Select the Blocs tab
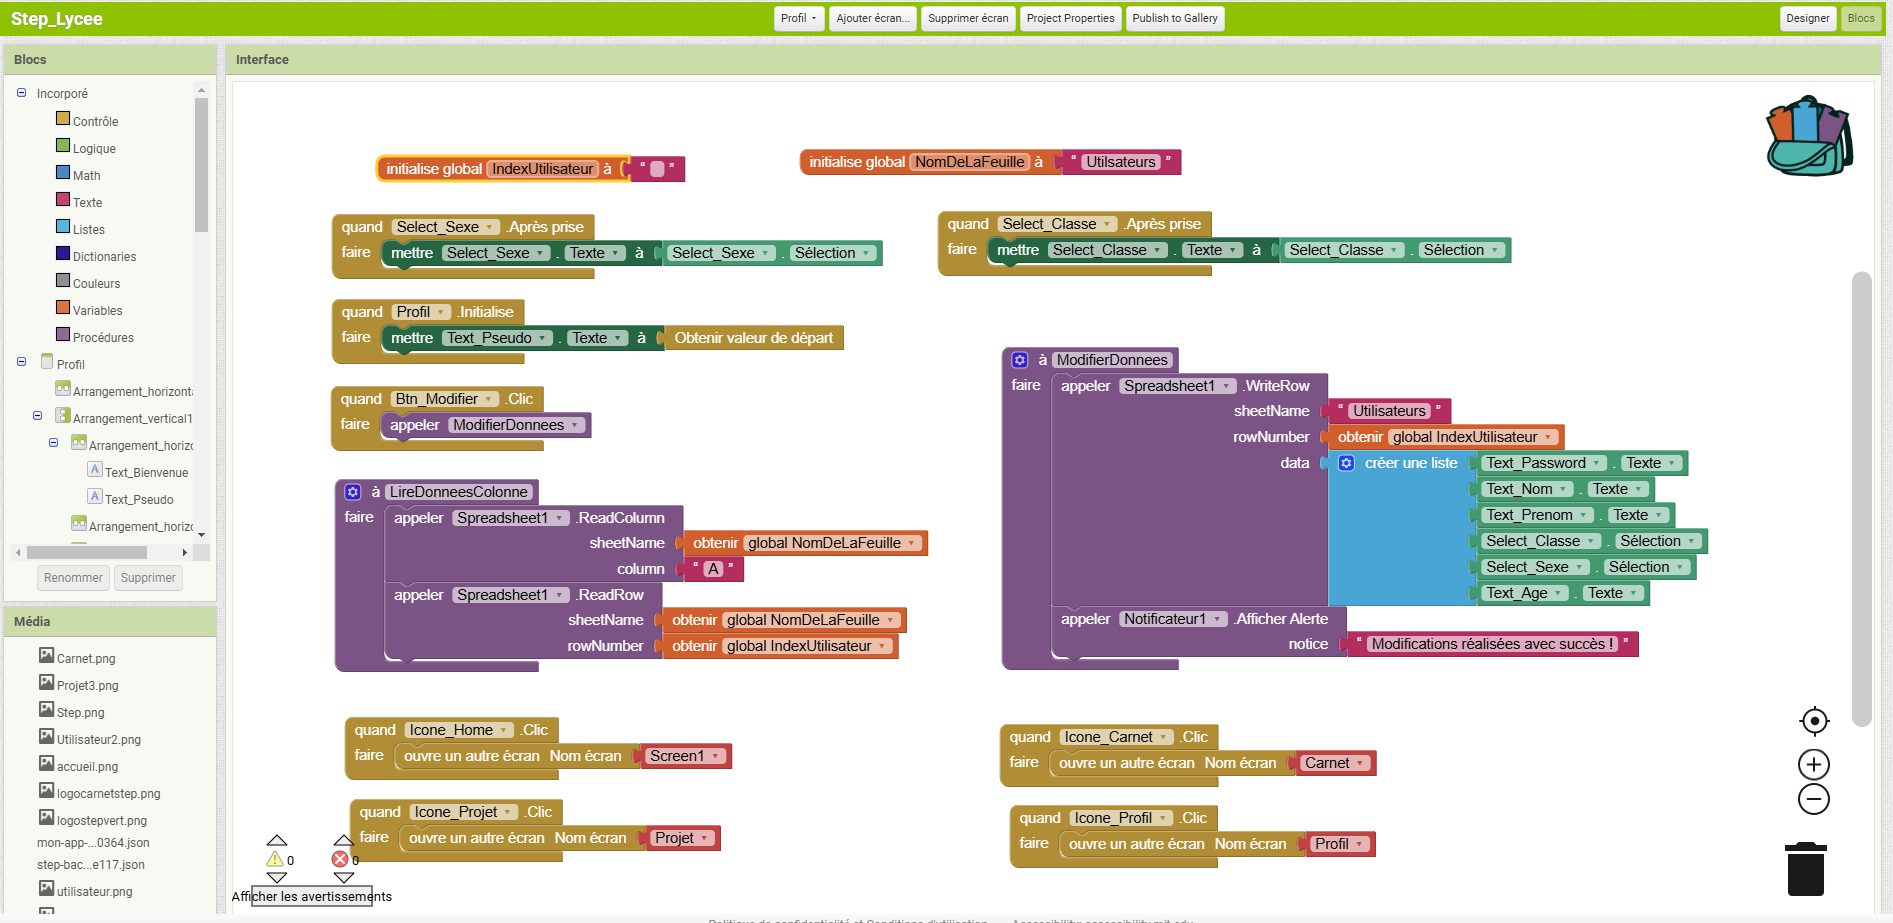The width and height of the screenshot is (1893, 923). click(x=1861, y=18)
